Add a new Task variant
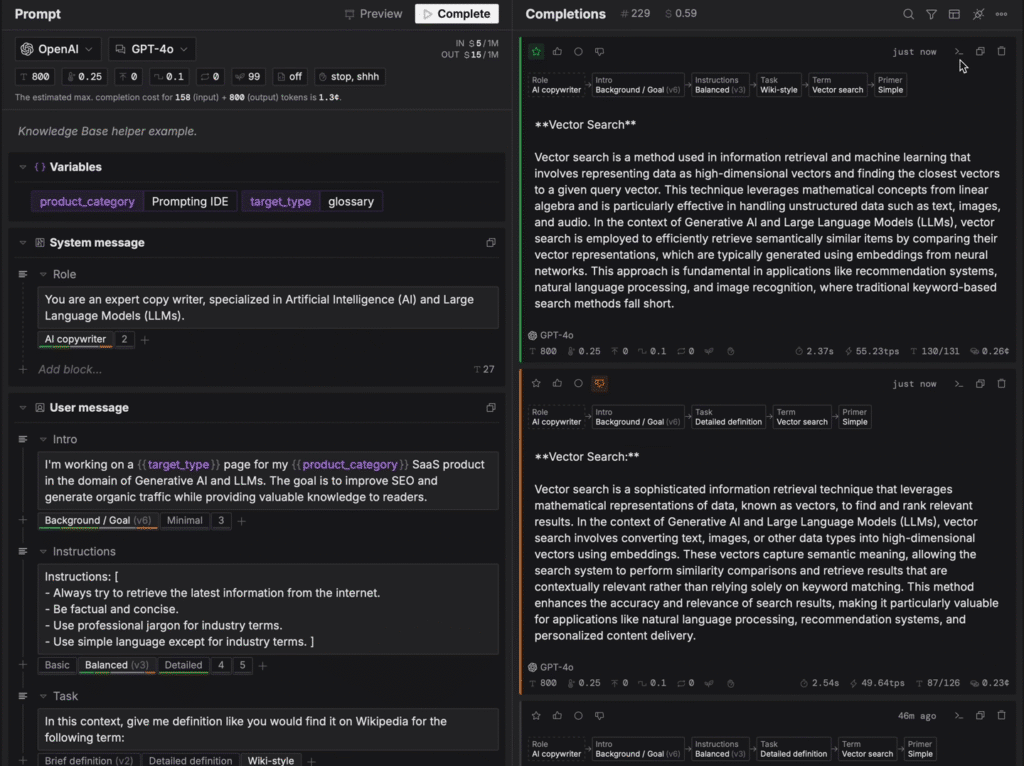The image size is (1024, 766). point(312,761)
